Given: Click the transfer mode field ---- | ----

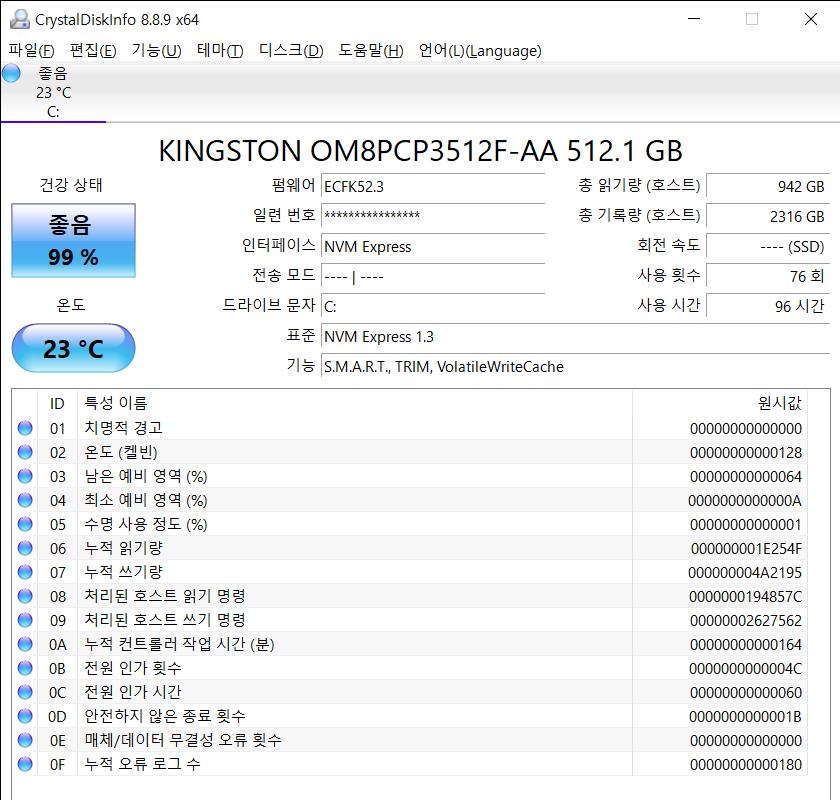Looking at the screenshot, I should tap(433, 276).
